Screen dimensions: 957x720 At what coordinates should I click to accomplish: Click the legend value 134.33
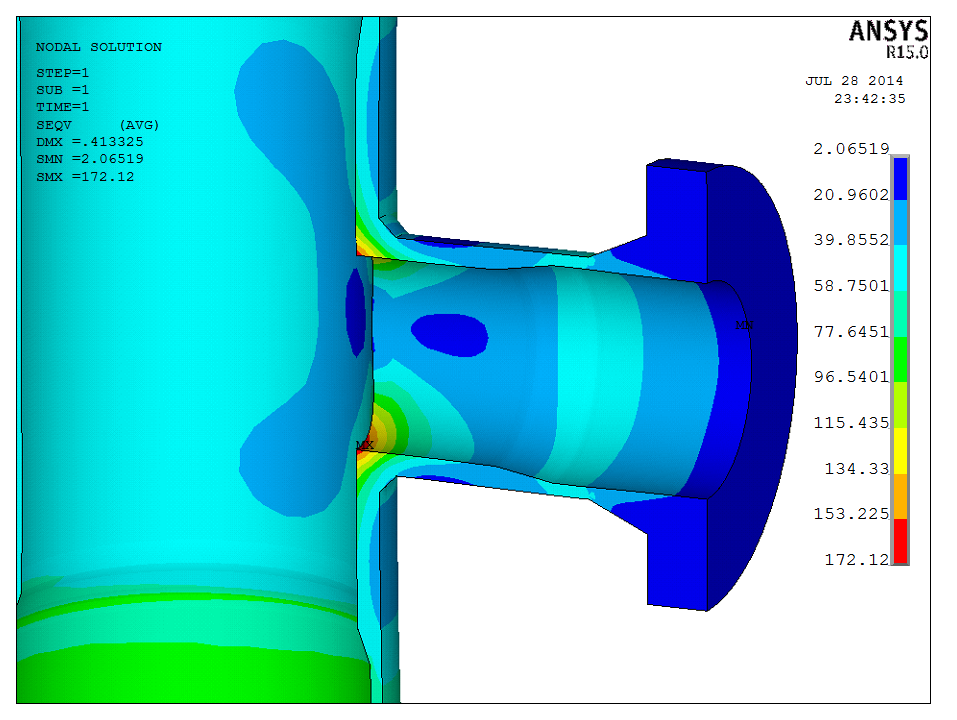(857, 468)
